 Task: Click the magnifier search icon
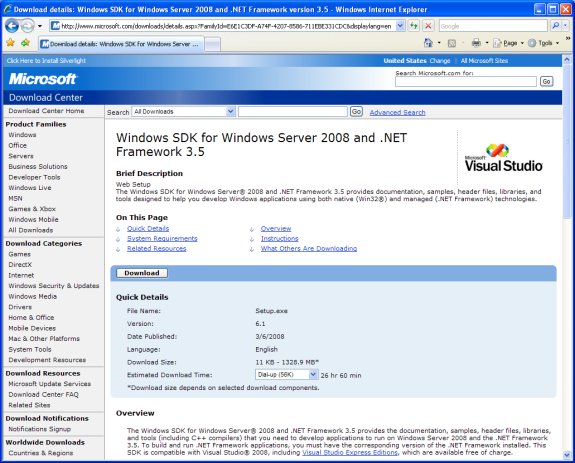click(556, 26)
